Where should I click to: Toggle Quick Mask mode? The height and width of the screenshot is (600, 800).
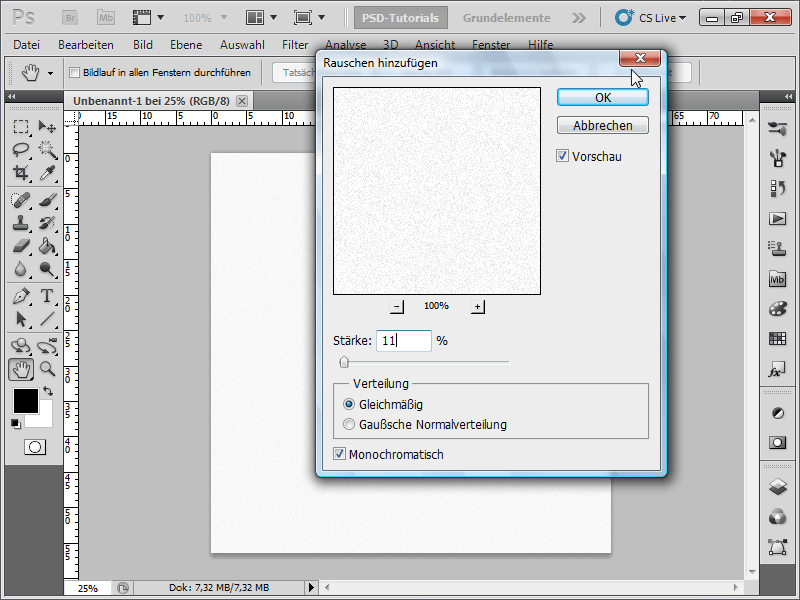pyautogui.click(x=35, y=447)
